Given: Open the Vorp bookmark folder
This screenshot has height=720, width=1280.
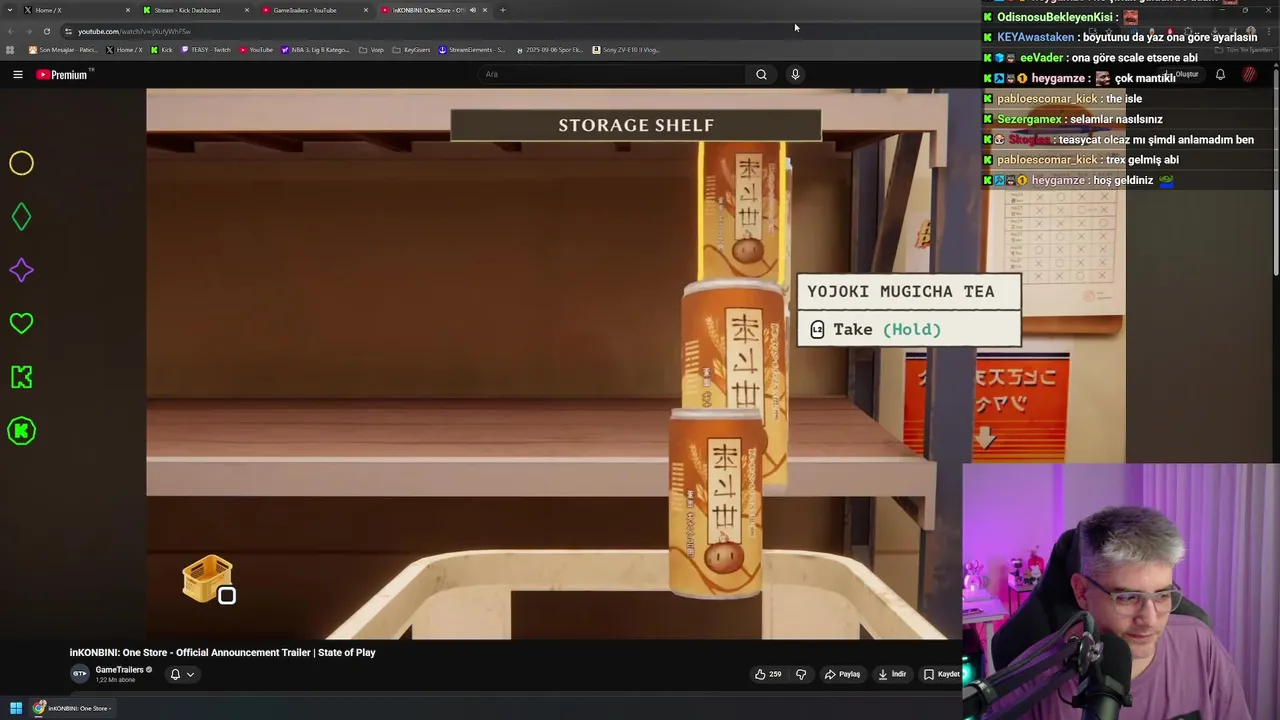Looking at the screenshot, I should coord(371,49).
